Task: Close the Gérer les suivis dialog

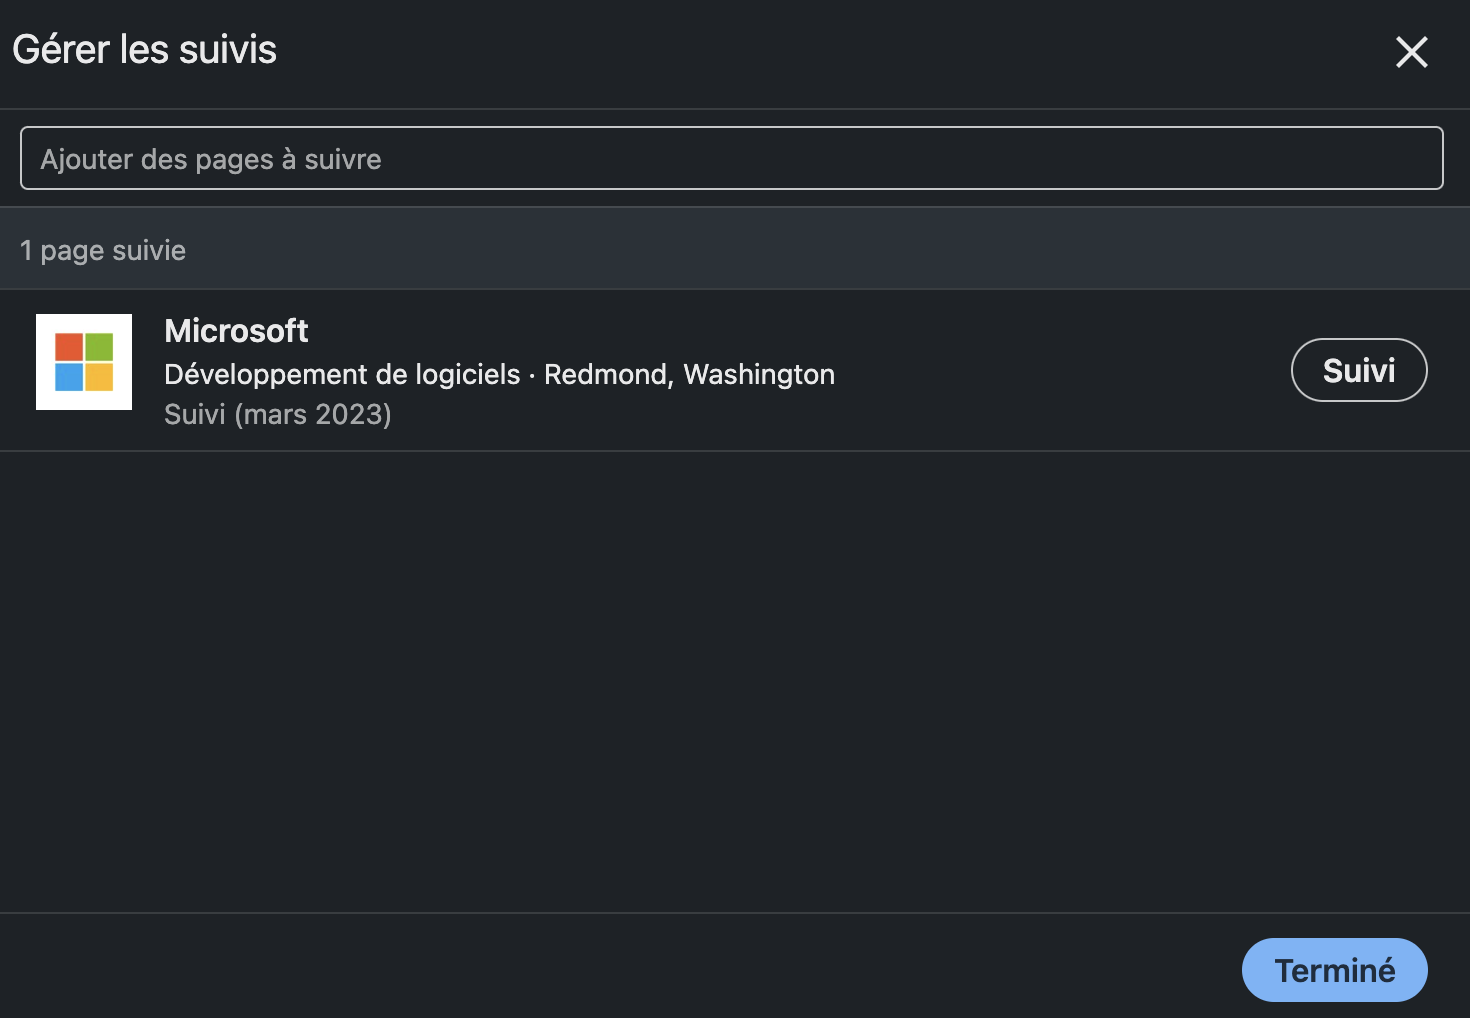Action: coord(1411,52)
